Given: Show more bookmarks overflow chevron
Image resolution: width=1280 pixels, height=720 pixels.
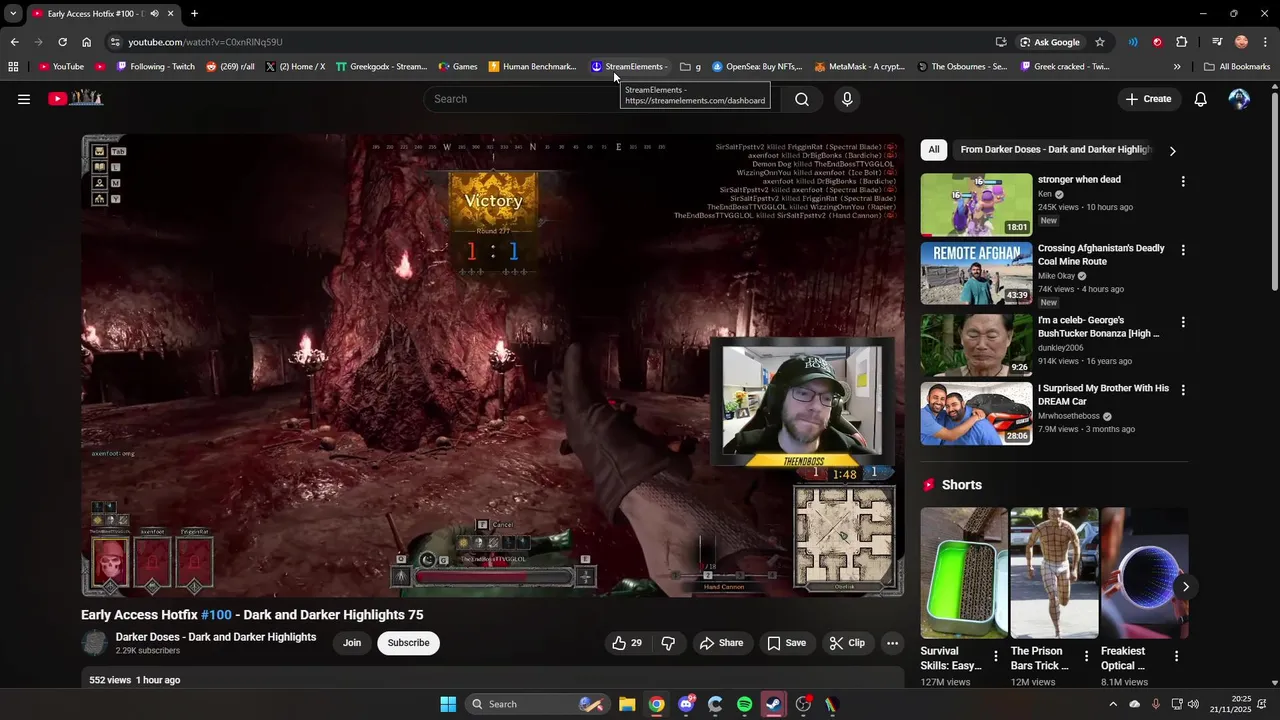Looking at the screenshot, I should tap(1177, 67).
